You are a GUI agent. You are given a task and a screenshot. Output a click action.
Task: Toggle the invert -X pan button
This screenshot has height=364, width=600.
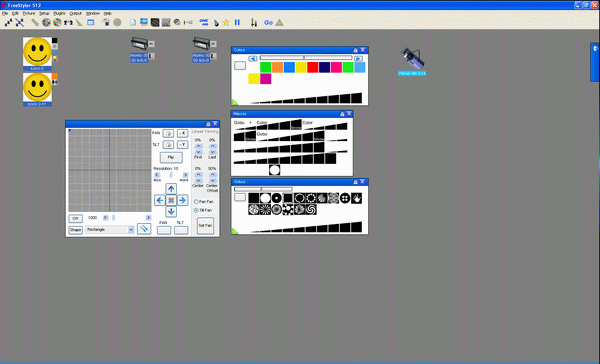click(183, 133)
